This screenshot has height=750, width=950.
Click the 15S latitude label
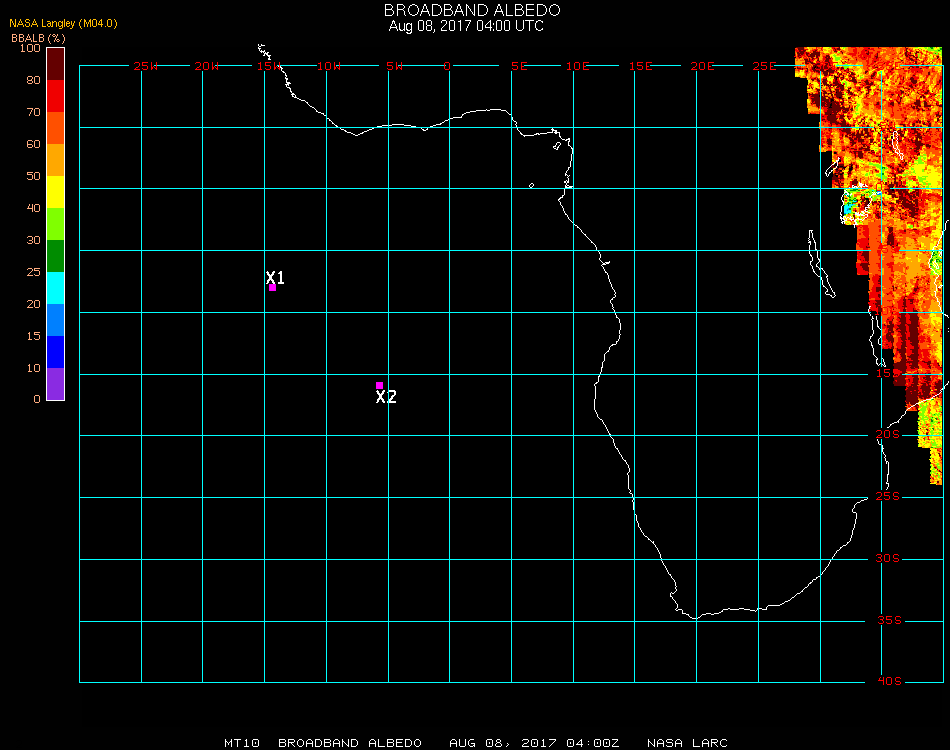pos(888,373)
